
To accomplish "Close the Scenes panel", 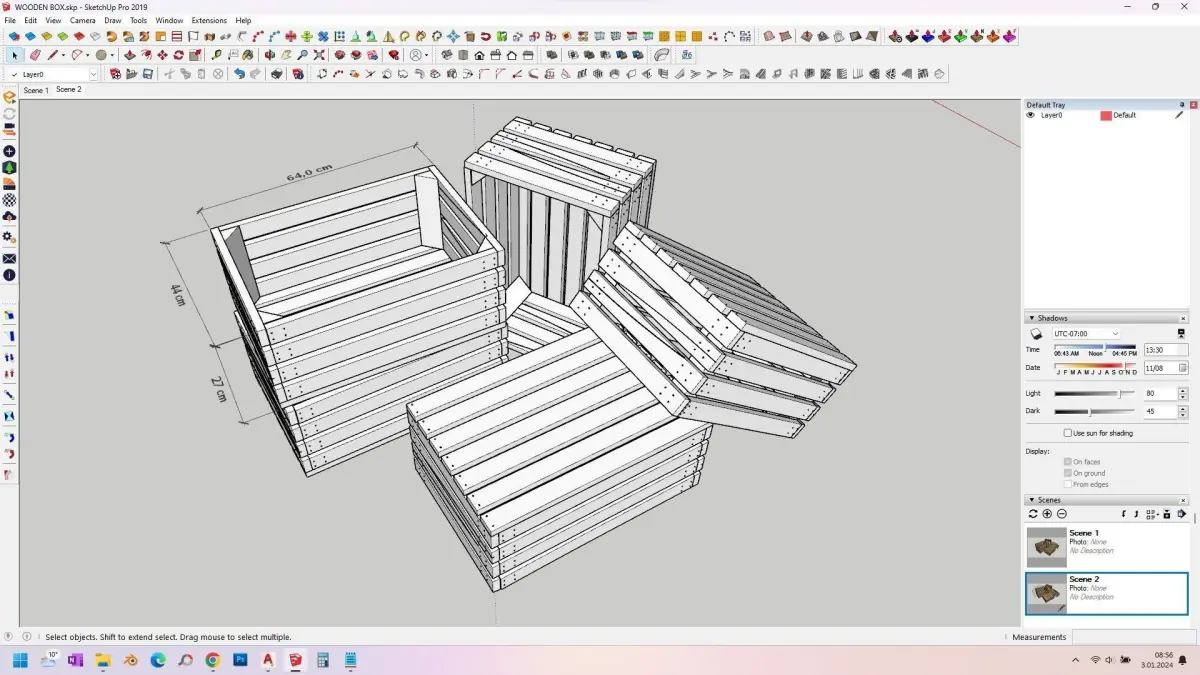I will point(1183,500).
